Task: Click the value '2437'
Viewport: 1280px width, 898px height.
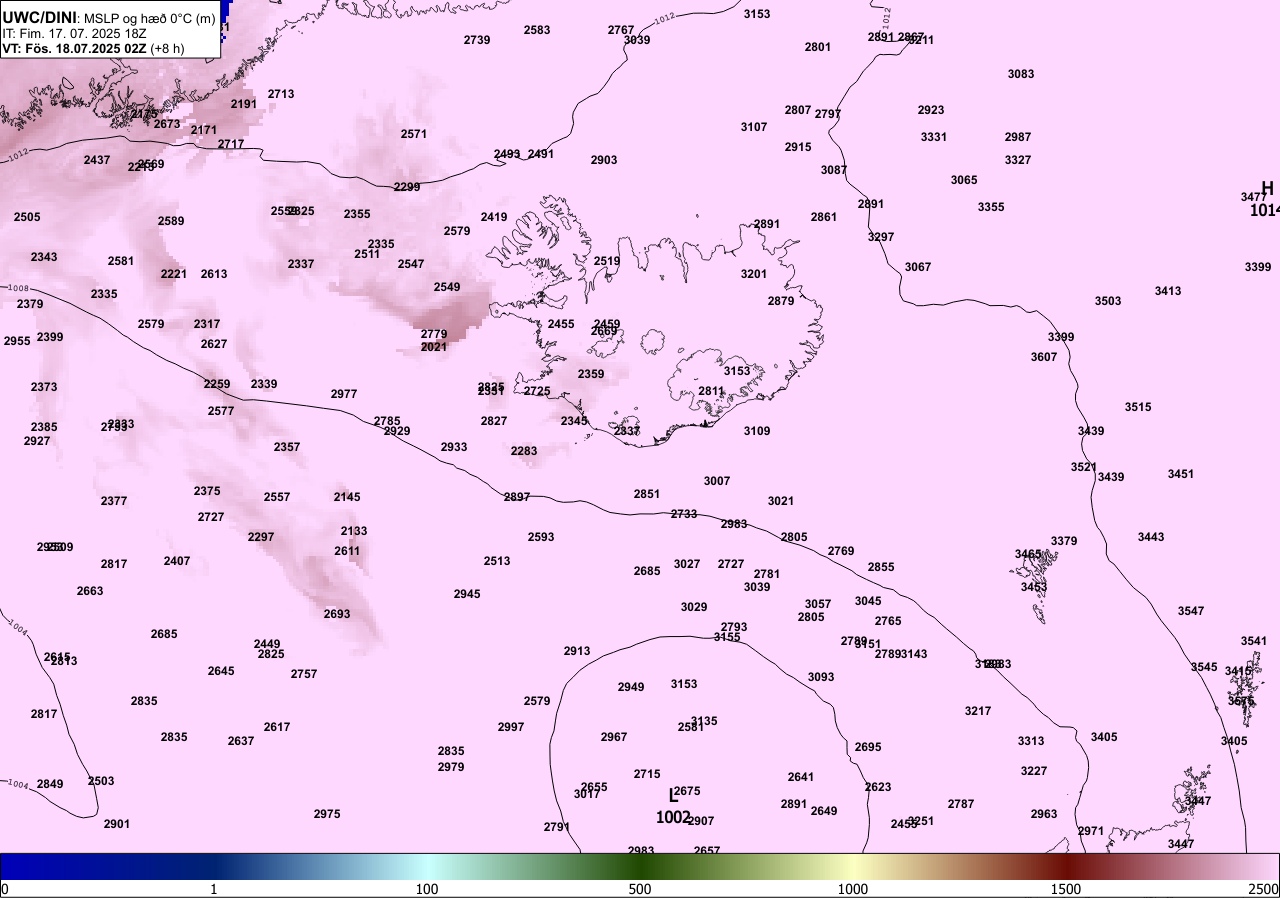Action: coord(97,160)
